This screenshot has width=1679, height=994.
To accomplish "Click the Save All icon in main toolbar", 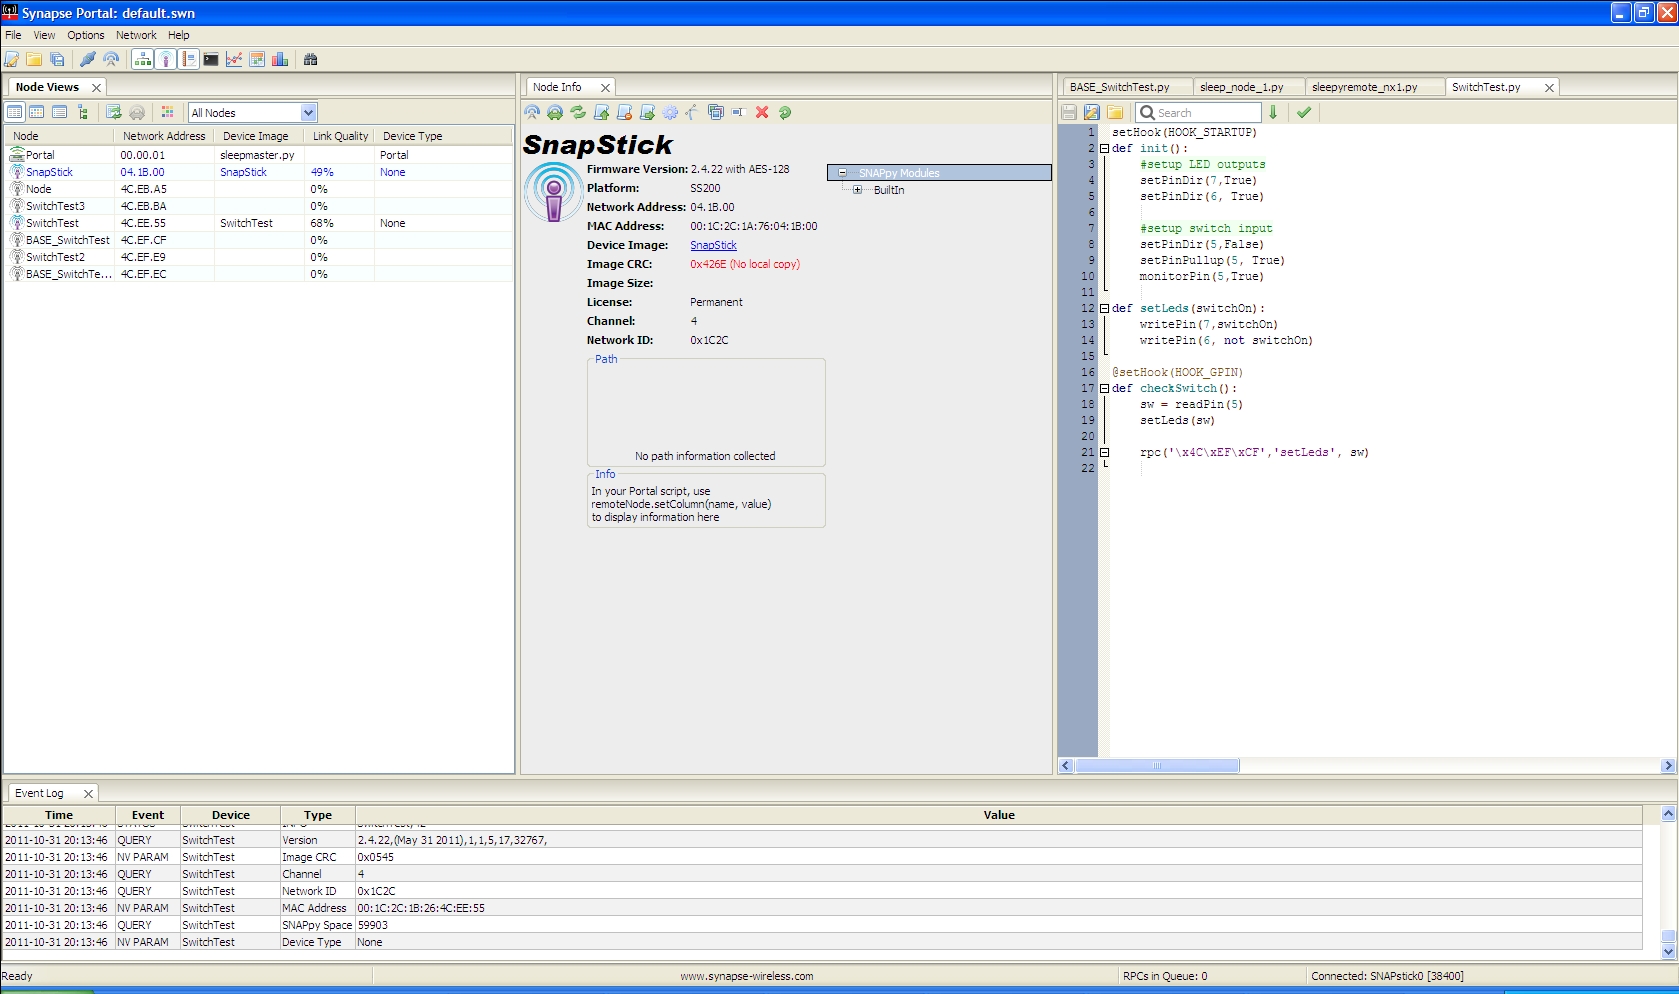I will tap(57, 60).
